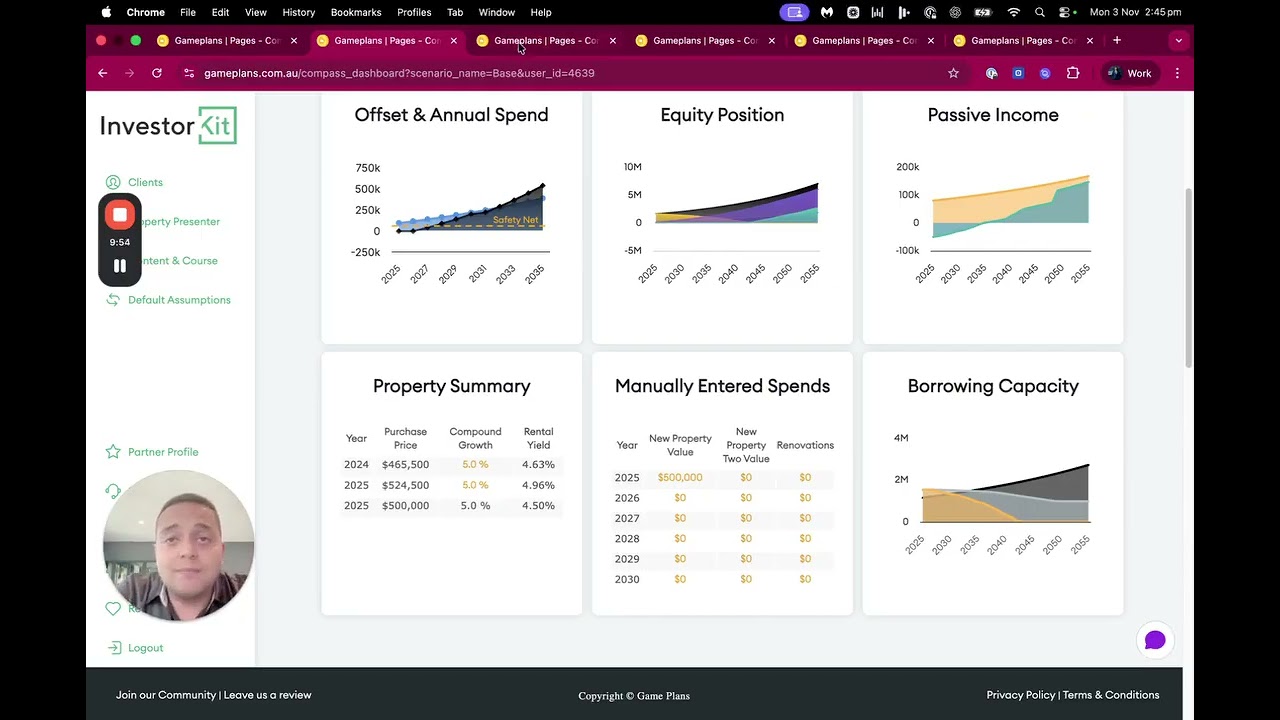Viewport: 1280px width, 720px height.
Task: Go back with browser back arrow
Action: pyautogui.click(x=102, y=73)
